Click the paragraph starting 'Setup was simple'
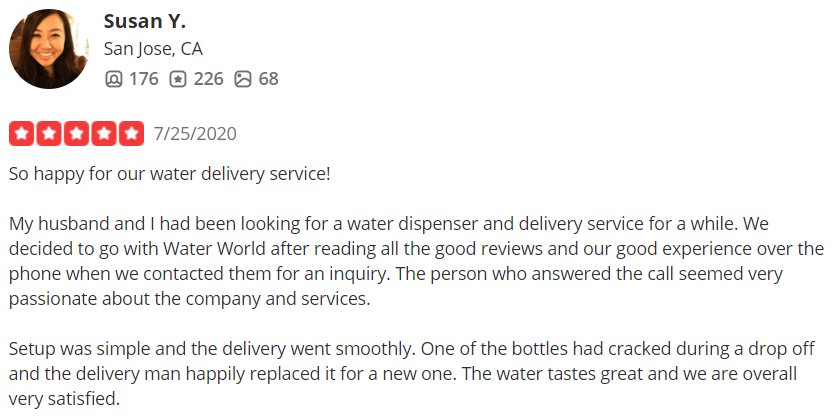This screenshot has height=420, width=832. point(412,374)
